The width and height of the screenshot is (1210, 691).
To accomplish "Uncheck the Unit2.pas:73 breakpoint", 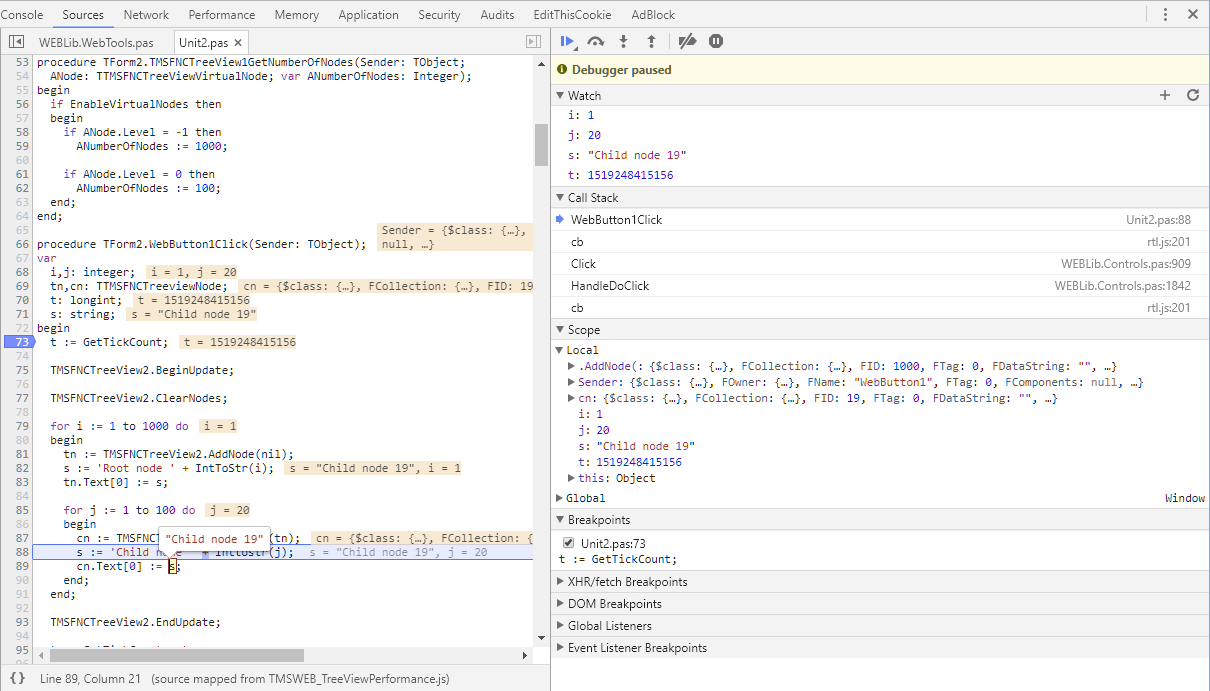I will 568,543.
